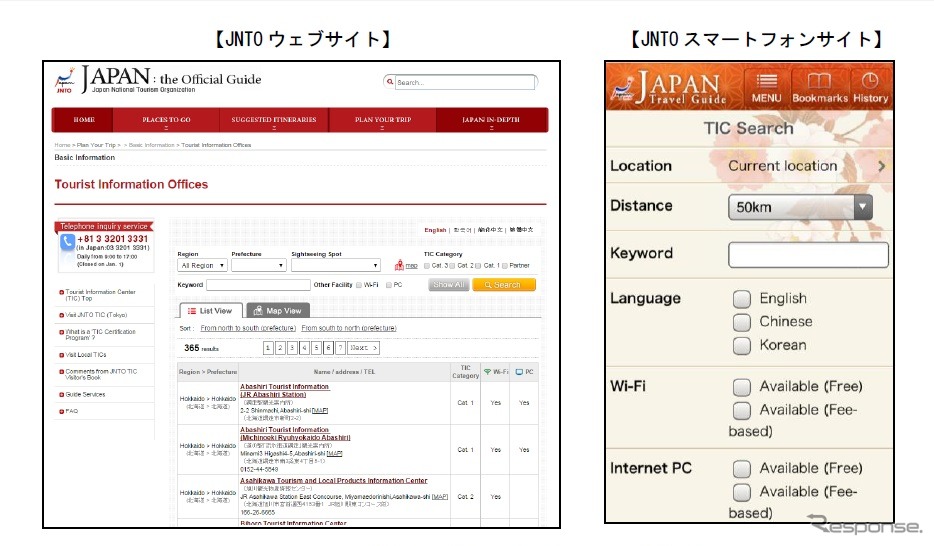Click the smartphone site Keyword field
This screenshot has width=934, height=546.
click(808, 255)
